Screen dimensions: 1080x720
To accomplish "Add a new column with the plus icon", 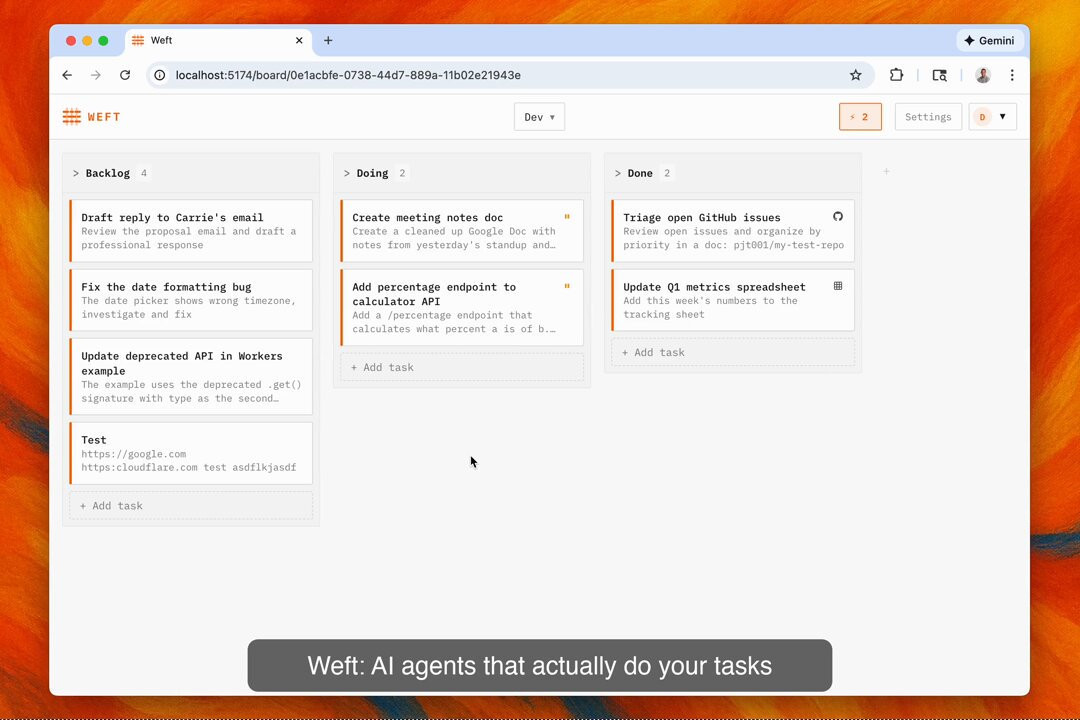I will [x=886, y=171].
